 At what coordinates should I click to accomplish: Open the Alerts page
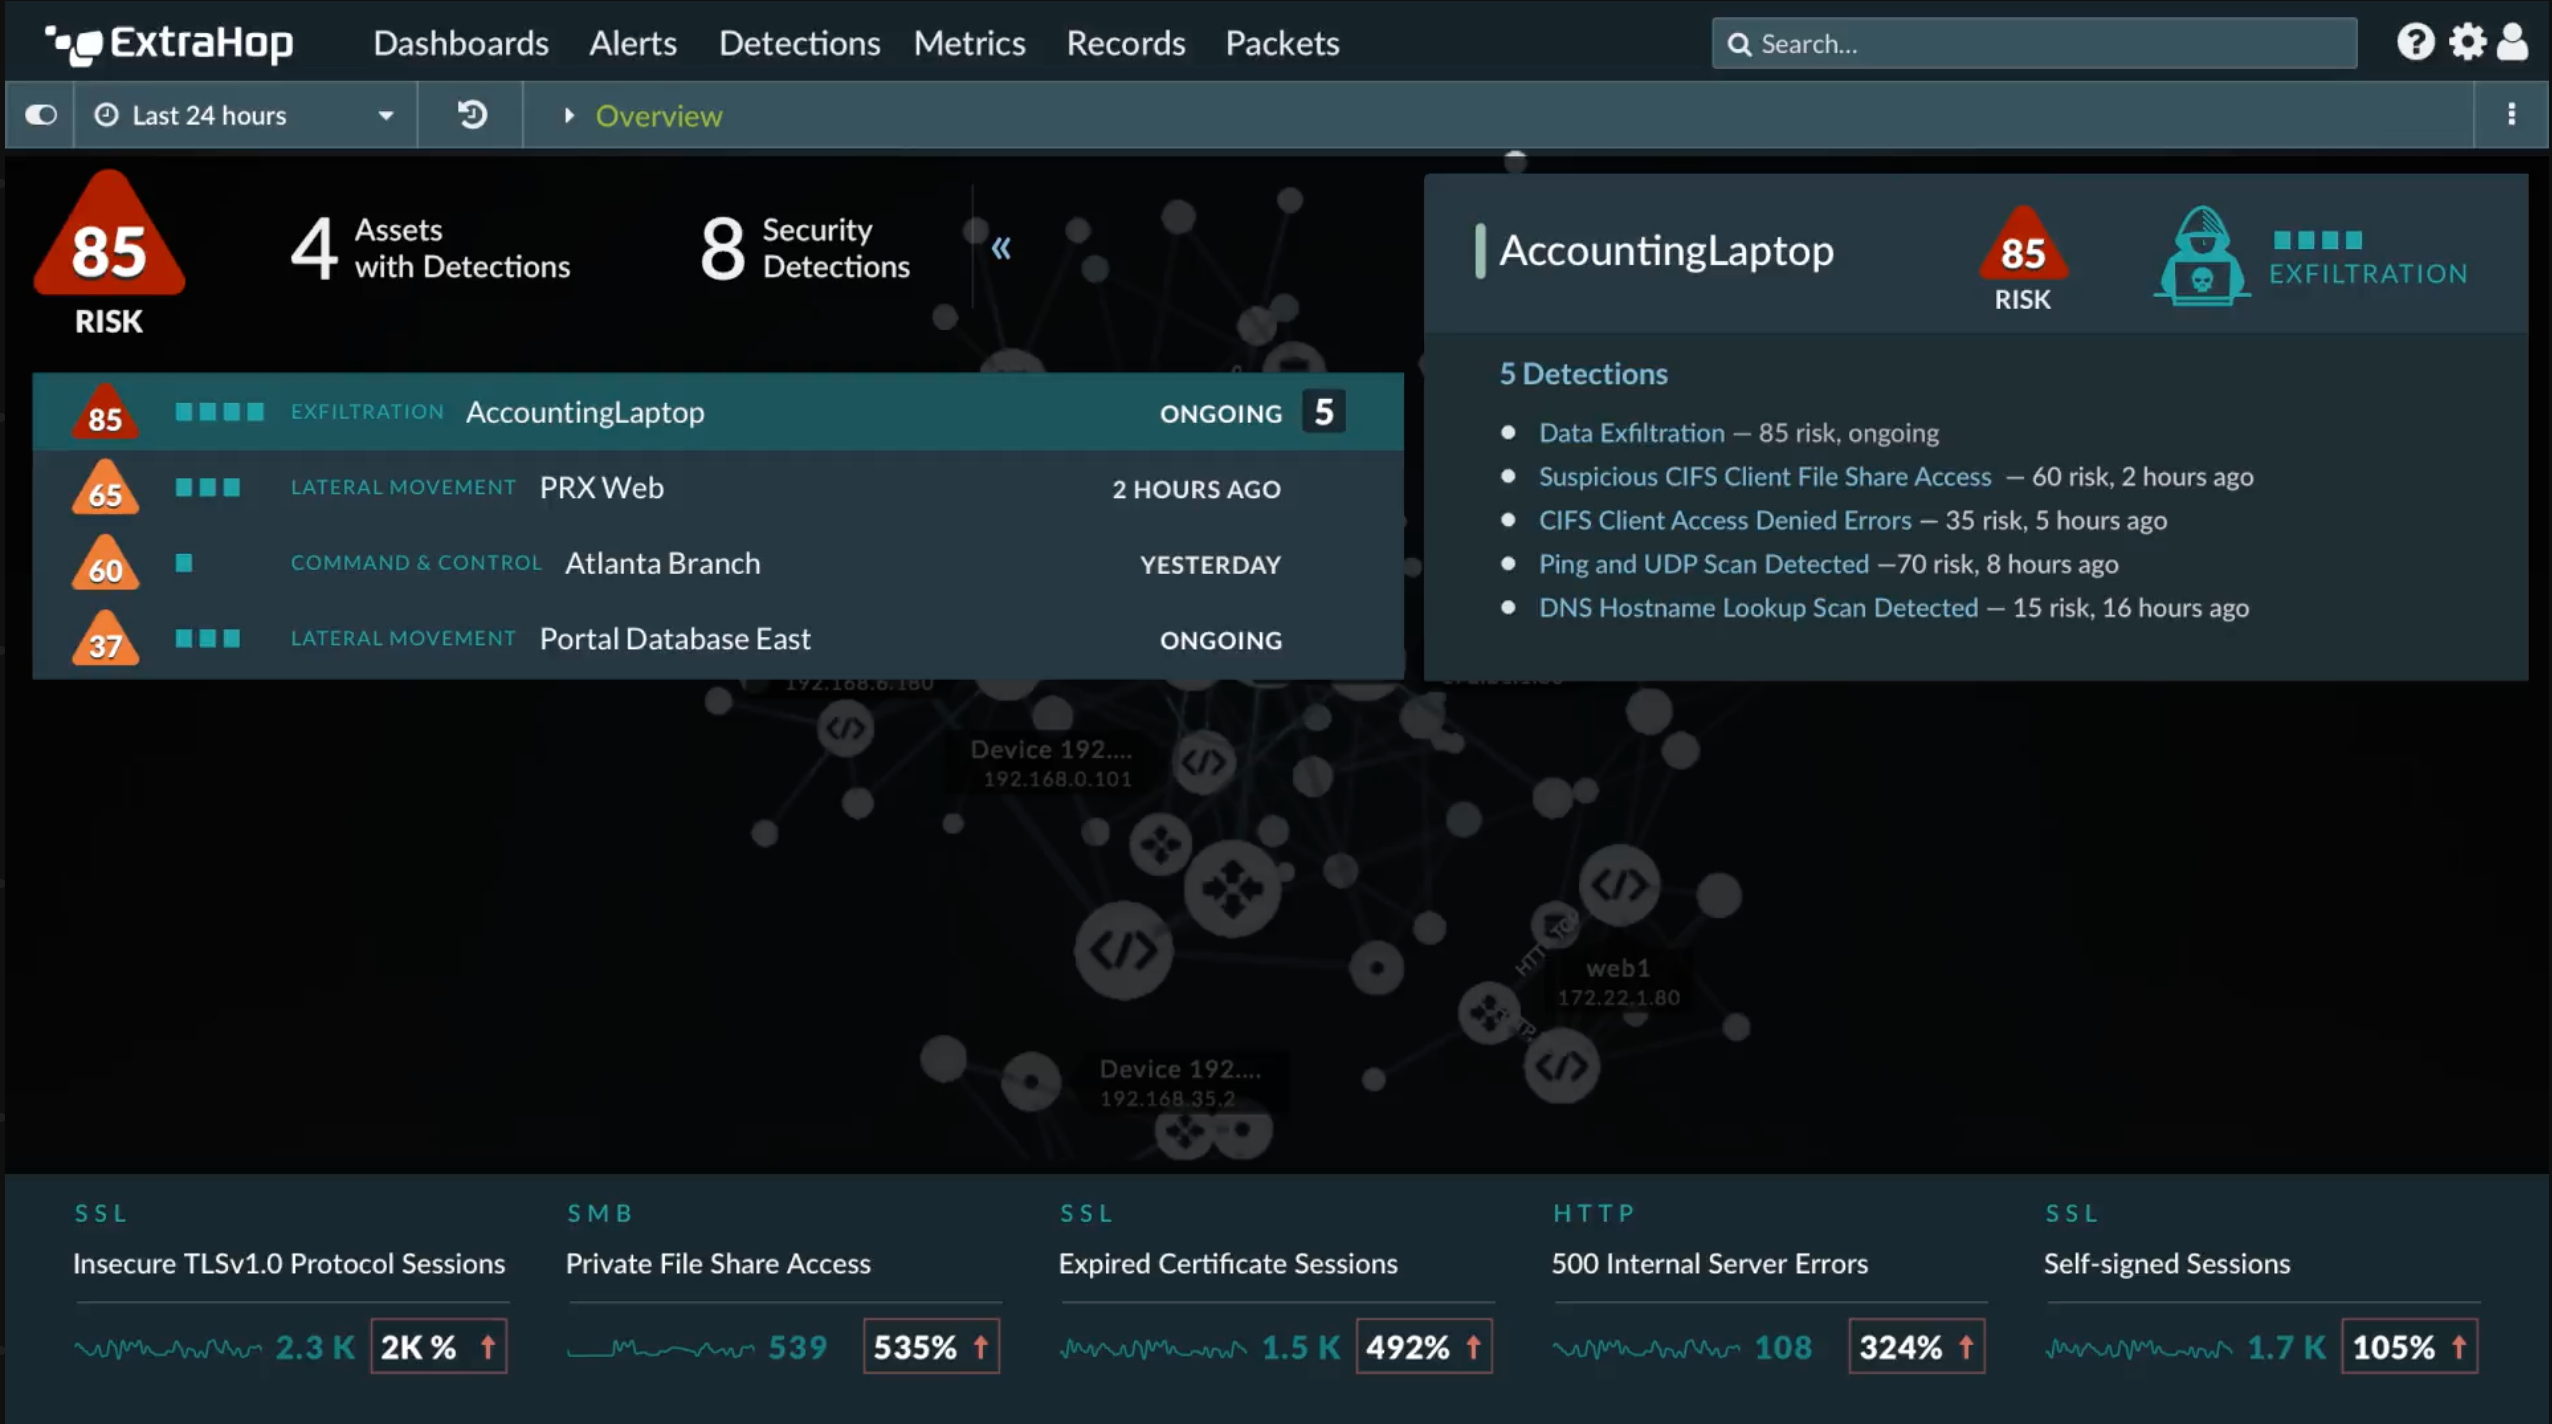(x=633, y=43)
